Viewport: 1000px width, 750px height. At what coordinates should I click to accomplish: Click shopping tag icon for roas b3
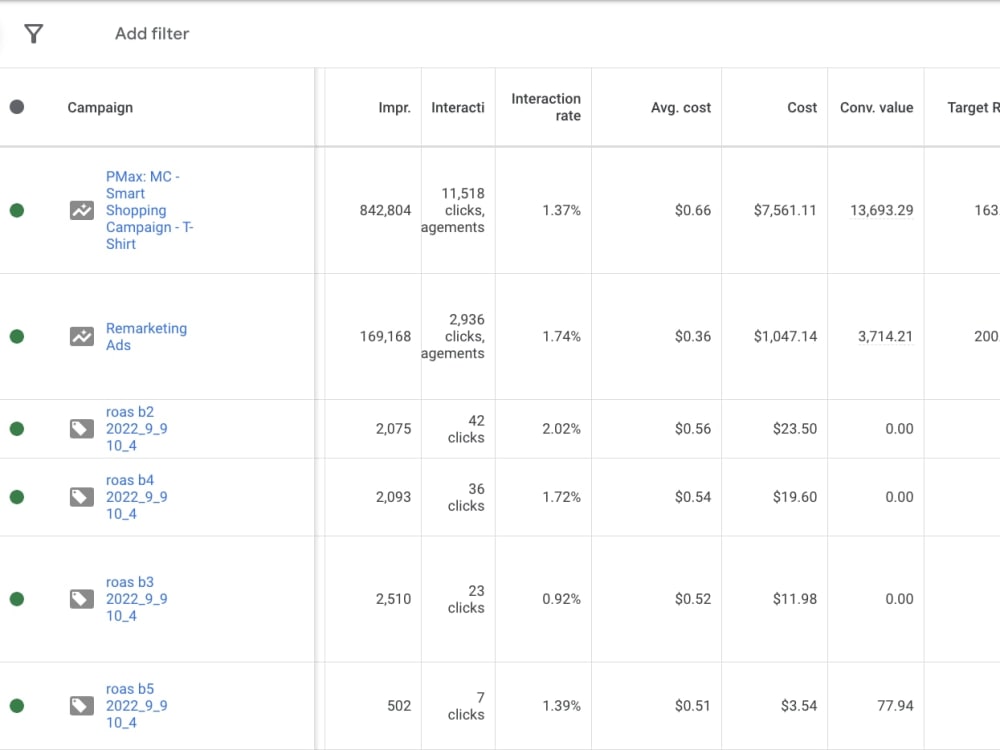pos(82,599)
